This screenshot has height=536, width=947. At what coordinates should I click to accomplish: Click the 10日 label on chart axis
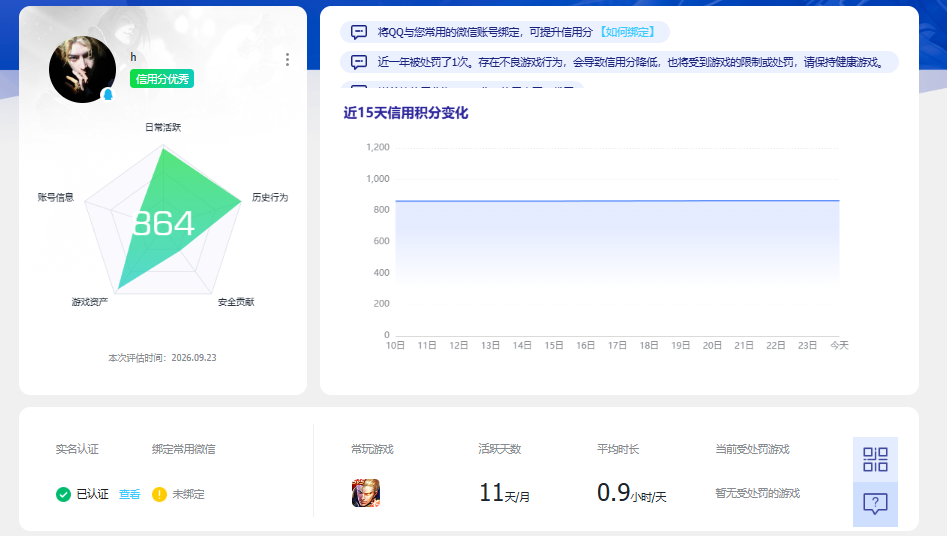pyautogui.click(x=395, y=345)
